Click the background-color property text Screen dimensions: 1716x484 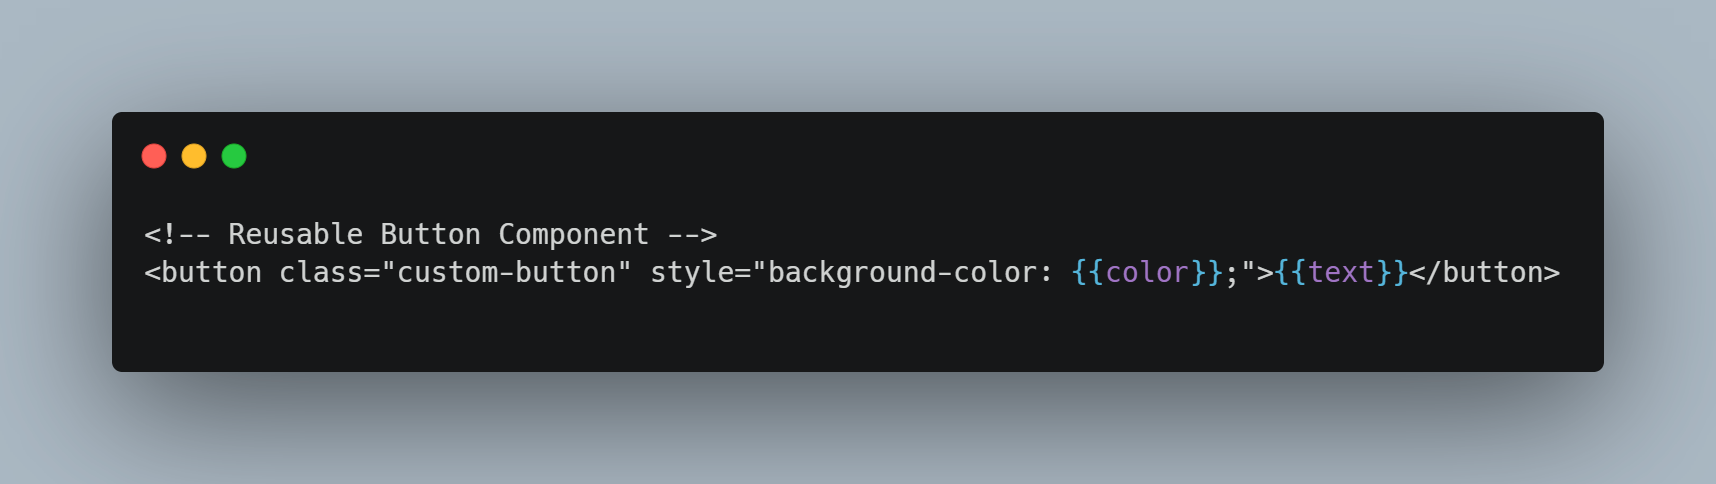tap(903, 273)
